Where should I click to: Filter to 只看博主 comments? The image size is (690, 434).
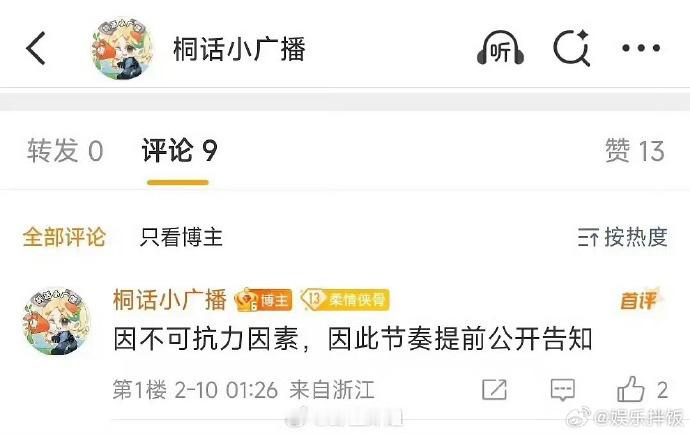[x=181, y=237]
